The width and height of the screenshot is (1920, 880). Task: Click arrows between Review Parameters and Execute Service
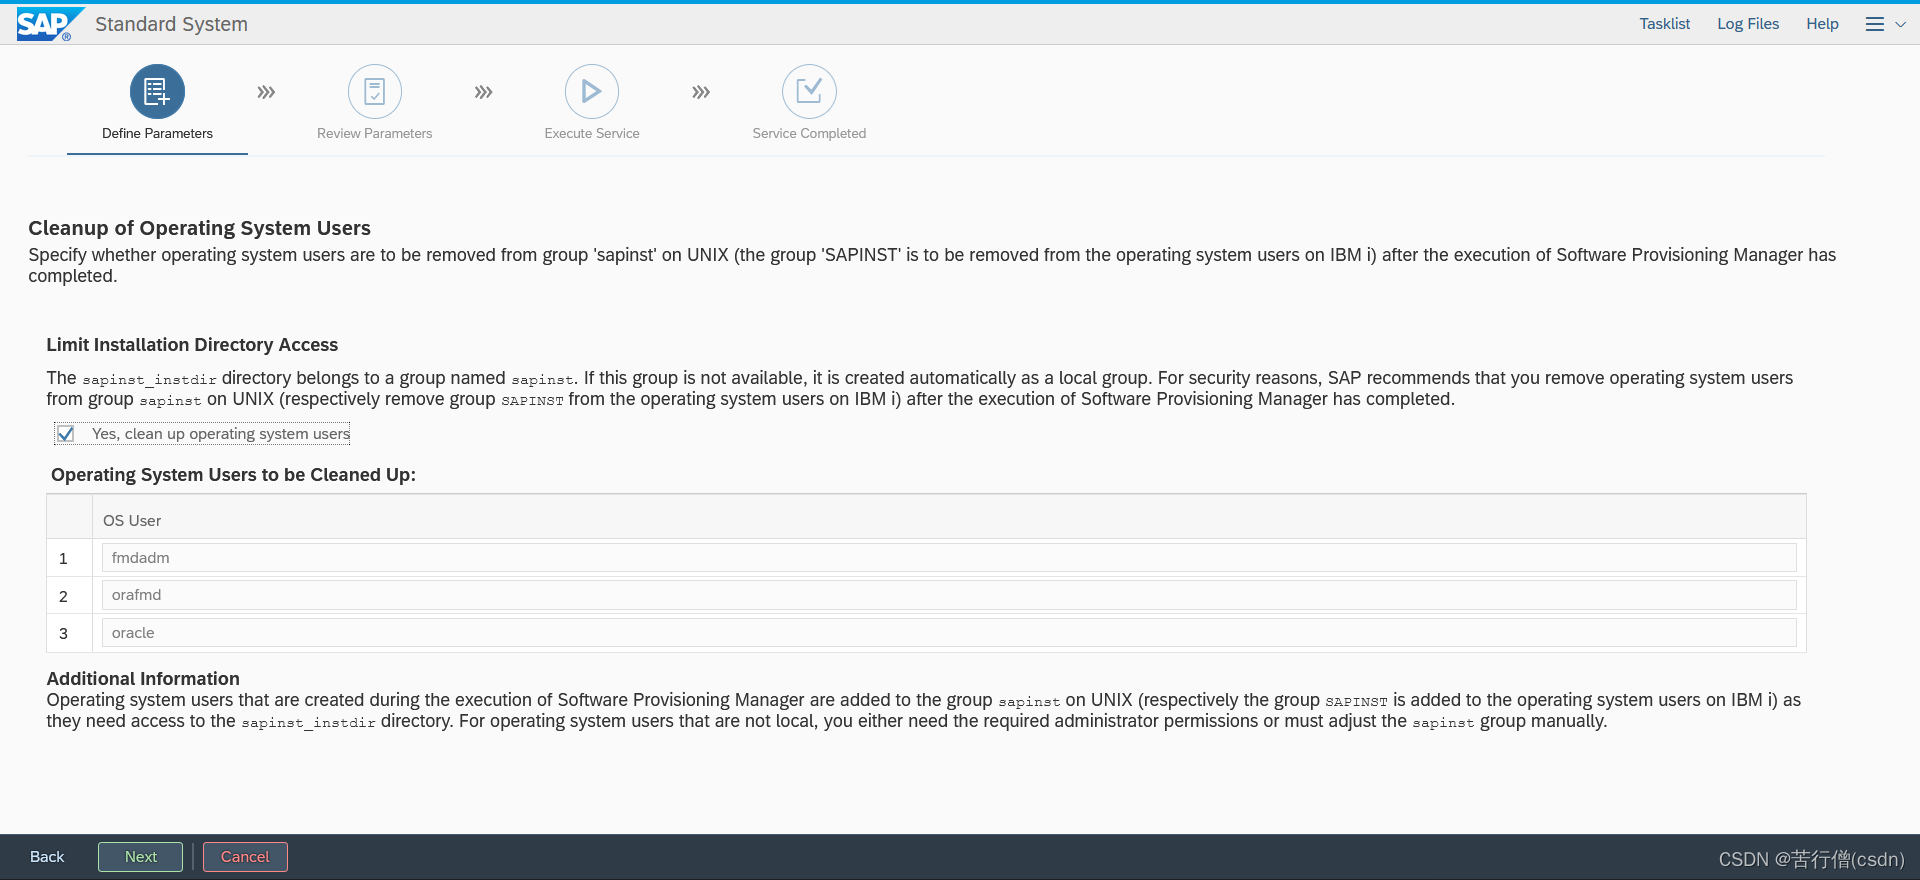[484, 92]
